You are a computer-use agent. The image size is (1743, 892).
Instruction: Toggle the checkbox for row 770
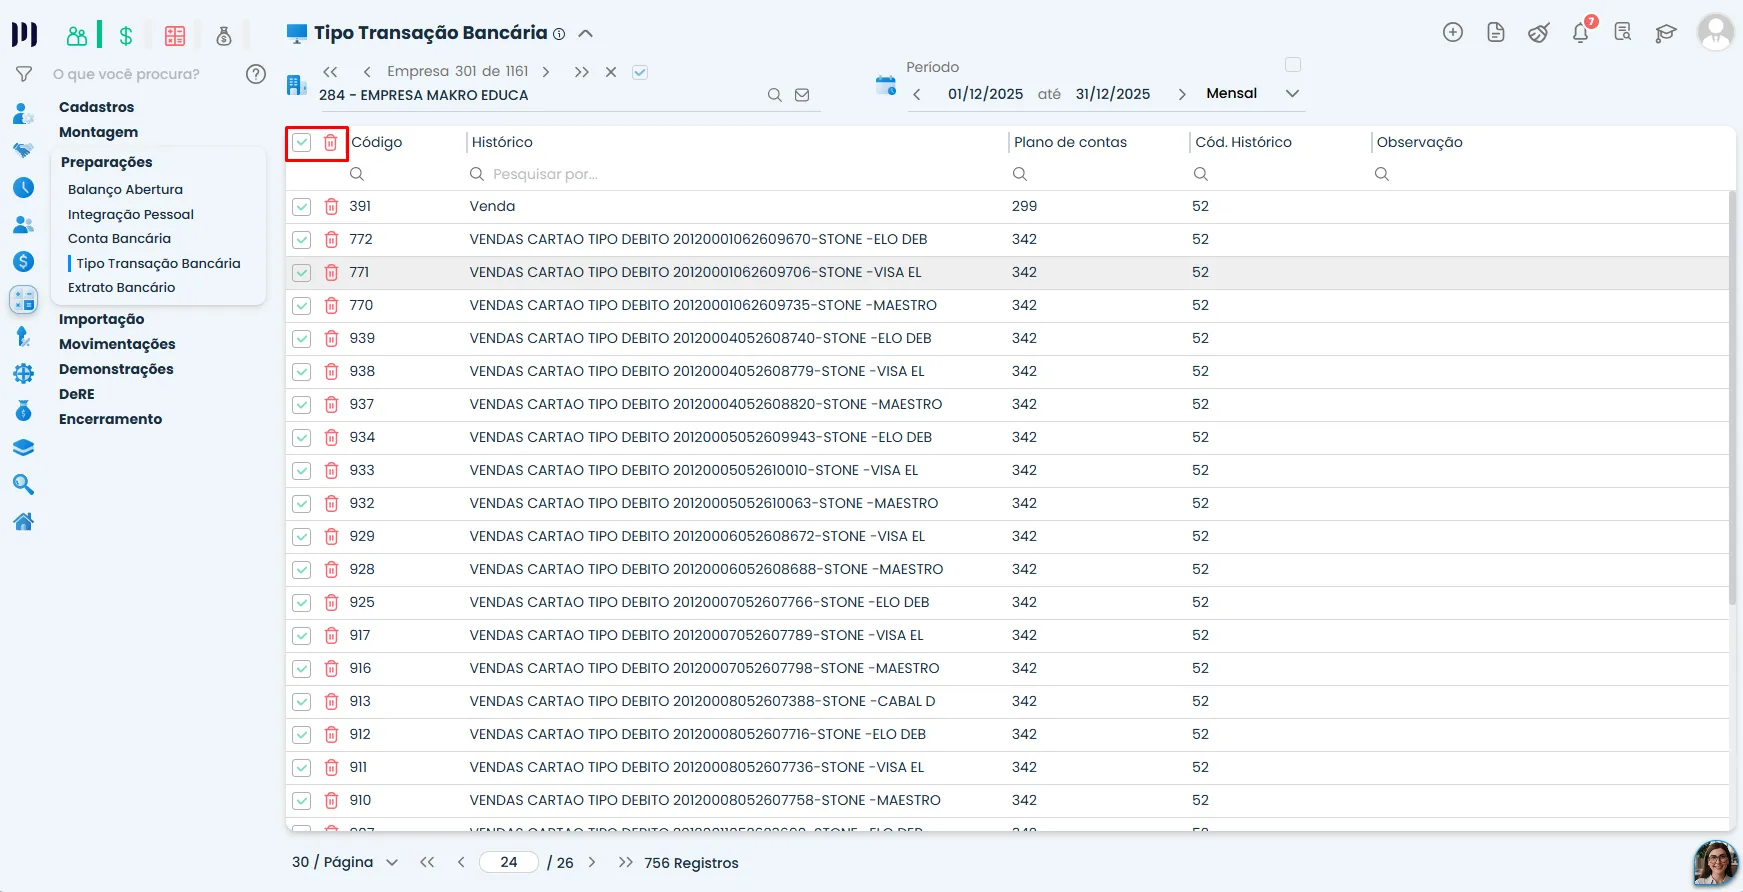pyautogui.click(x=302, y=306)
